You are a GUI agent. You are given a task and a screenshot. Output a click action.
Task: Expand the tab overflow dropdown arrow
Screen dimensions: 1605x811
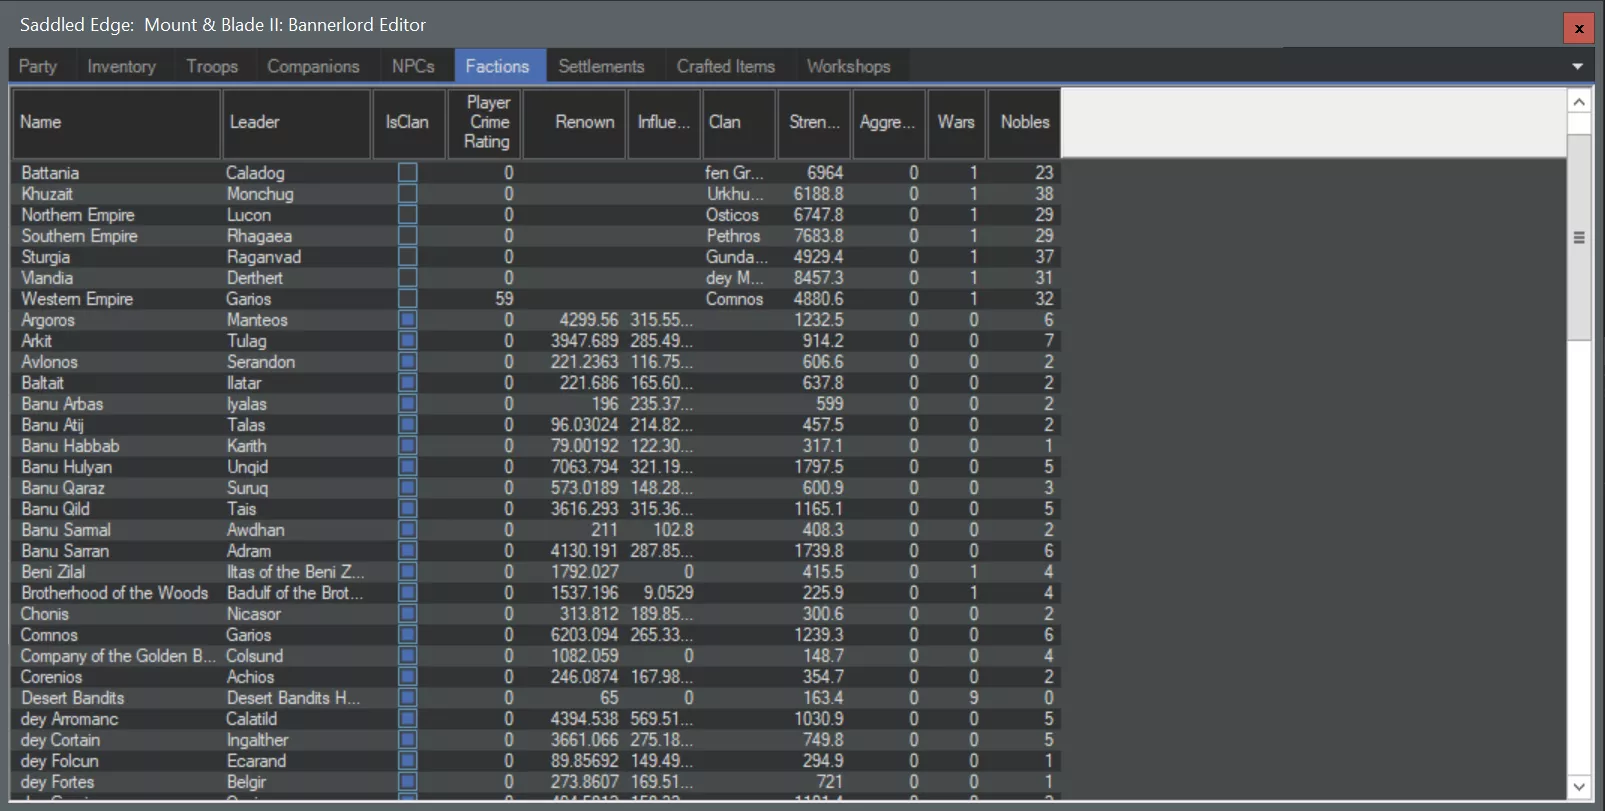click(1577, 66)
